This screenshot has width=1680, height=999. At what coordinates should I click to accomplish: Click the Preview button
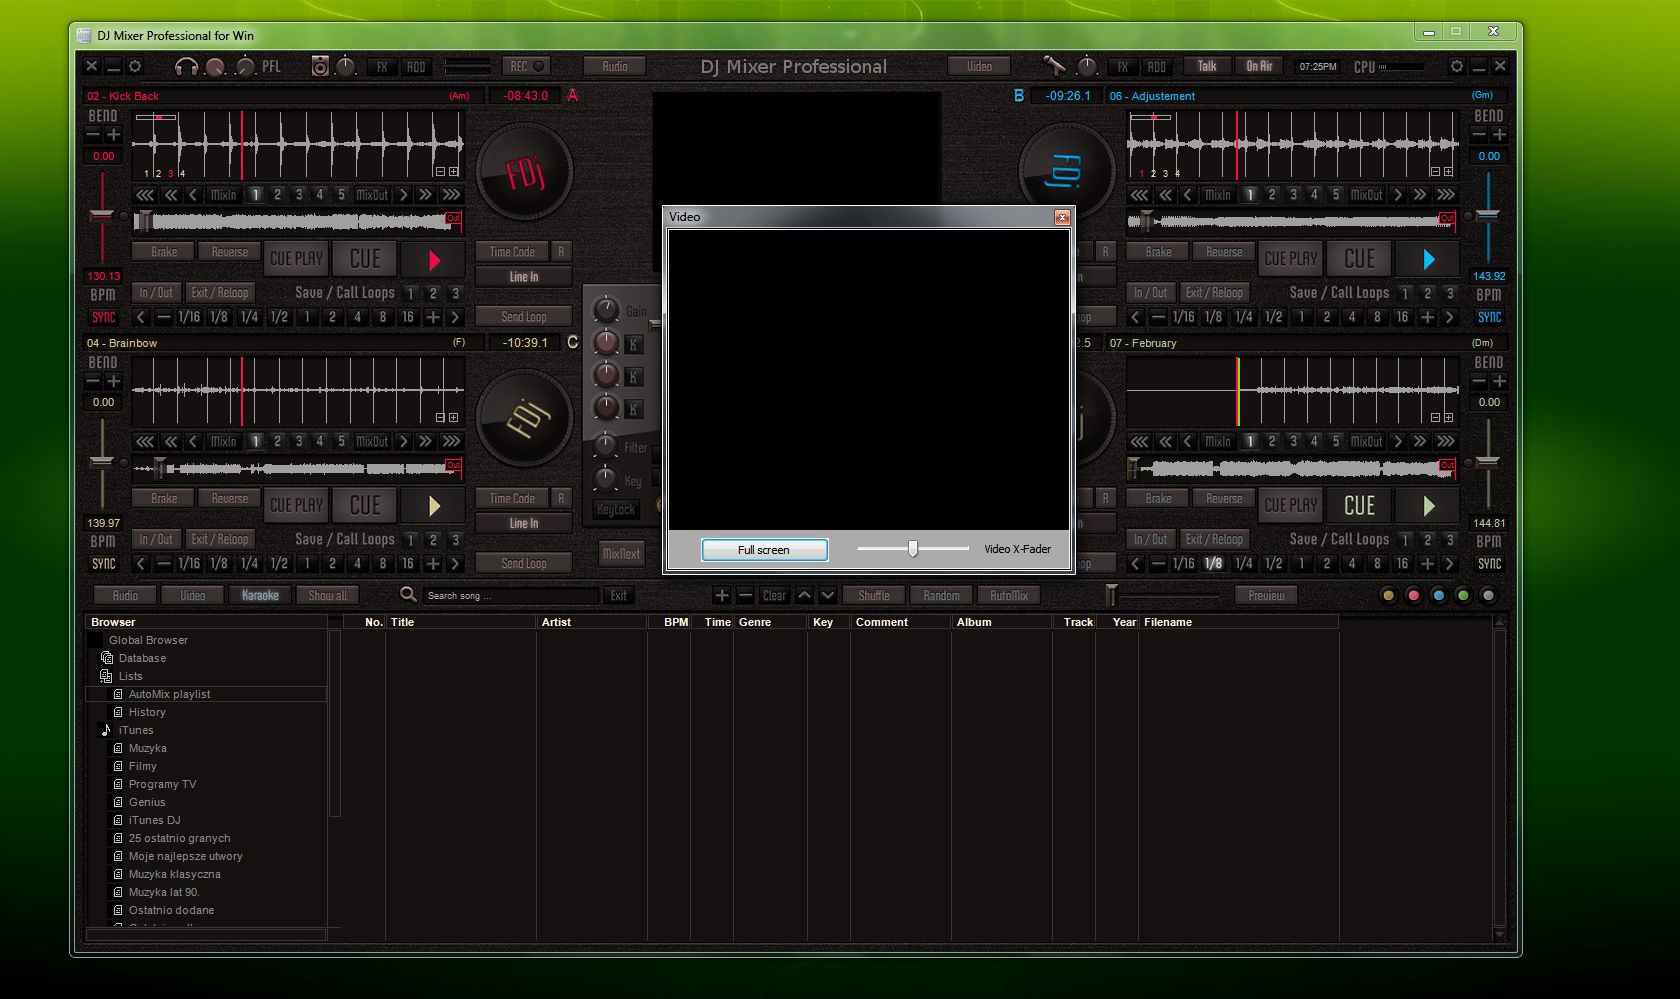(x=1266, y=595)
